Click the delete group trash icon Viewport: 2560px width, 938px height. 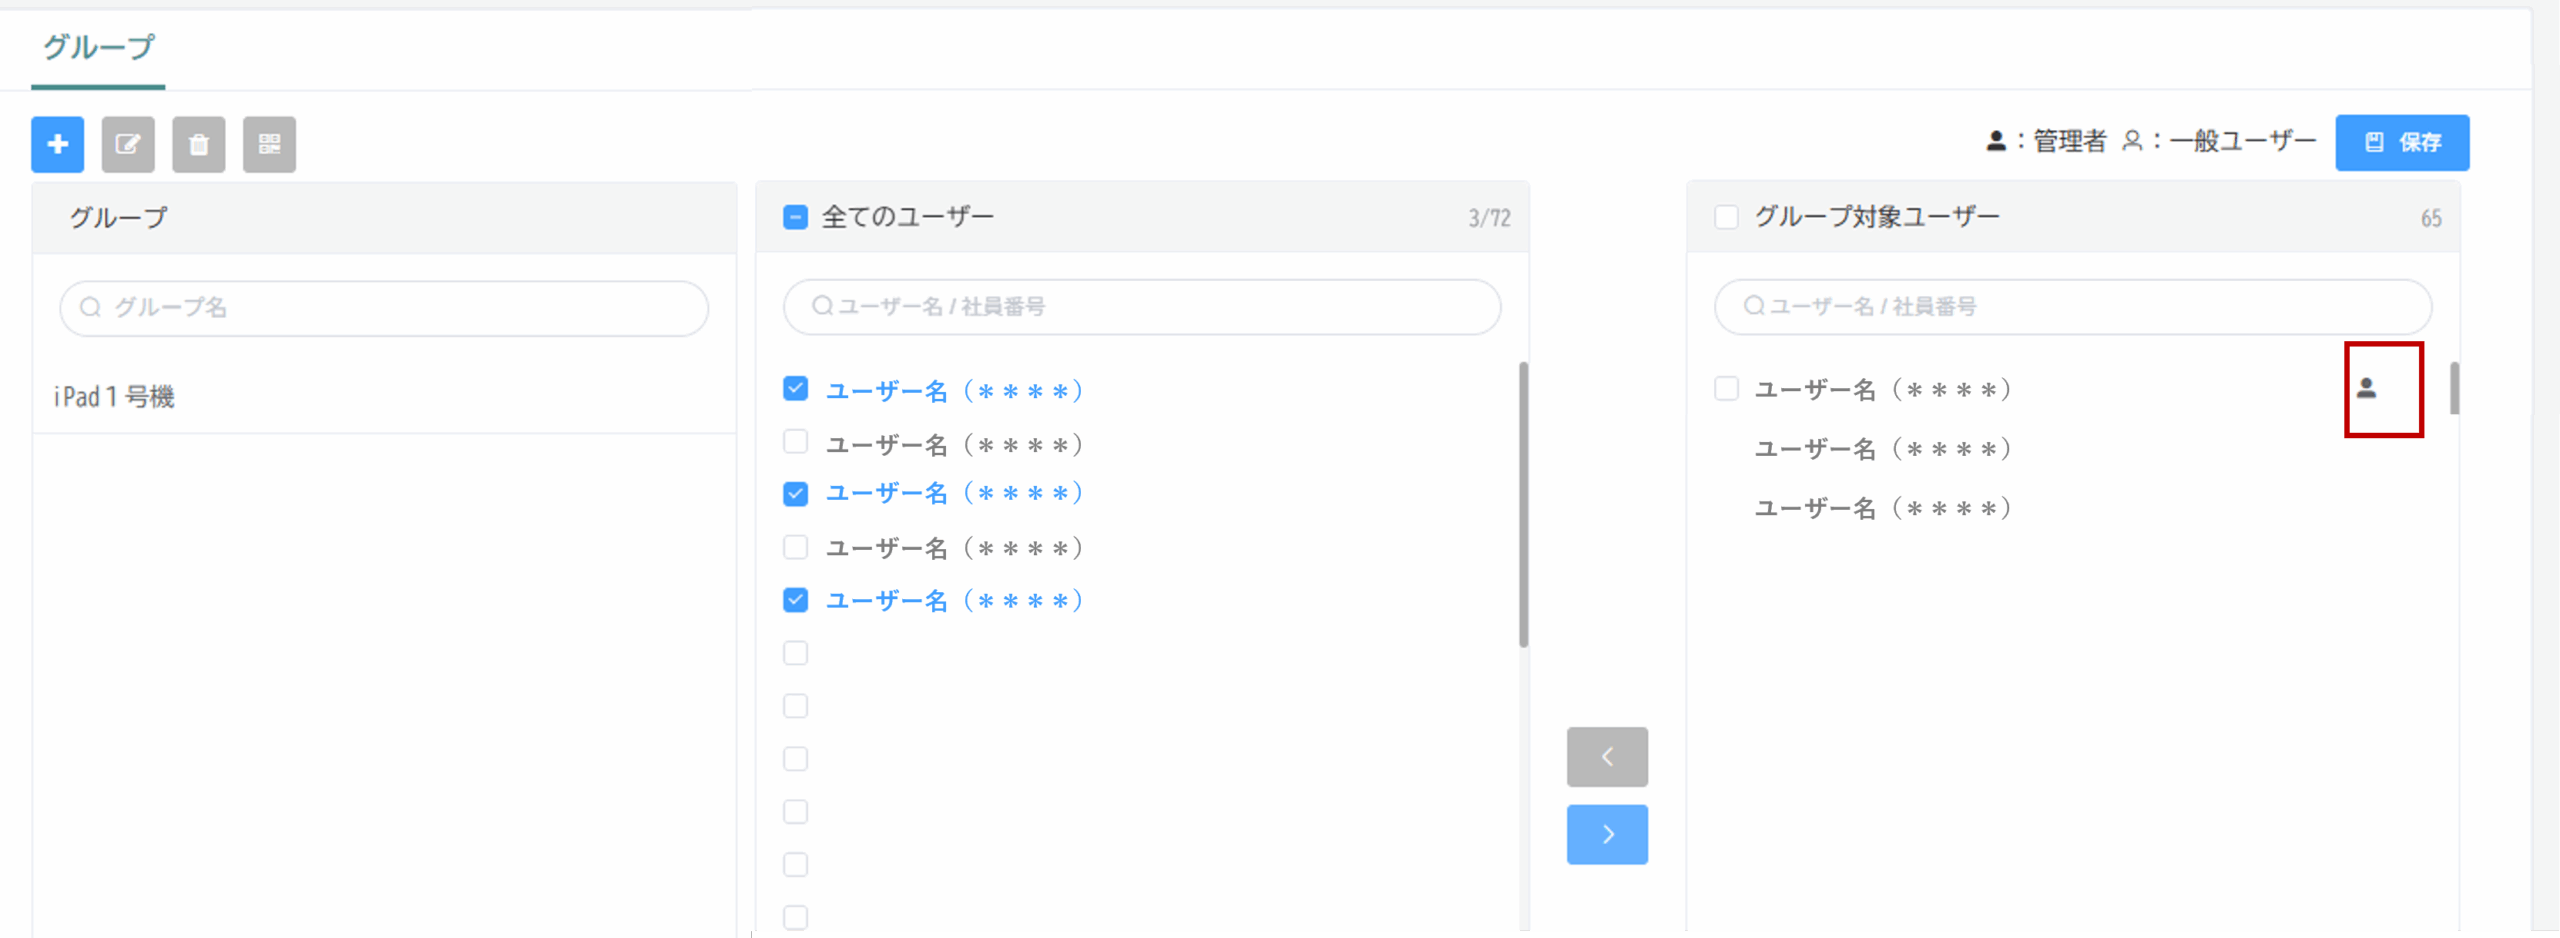tap(198, 144)
